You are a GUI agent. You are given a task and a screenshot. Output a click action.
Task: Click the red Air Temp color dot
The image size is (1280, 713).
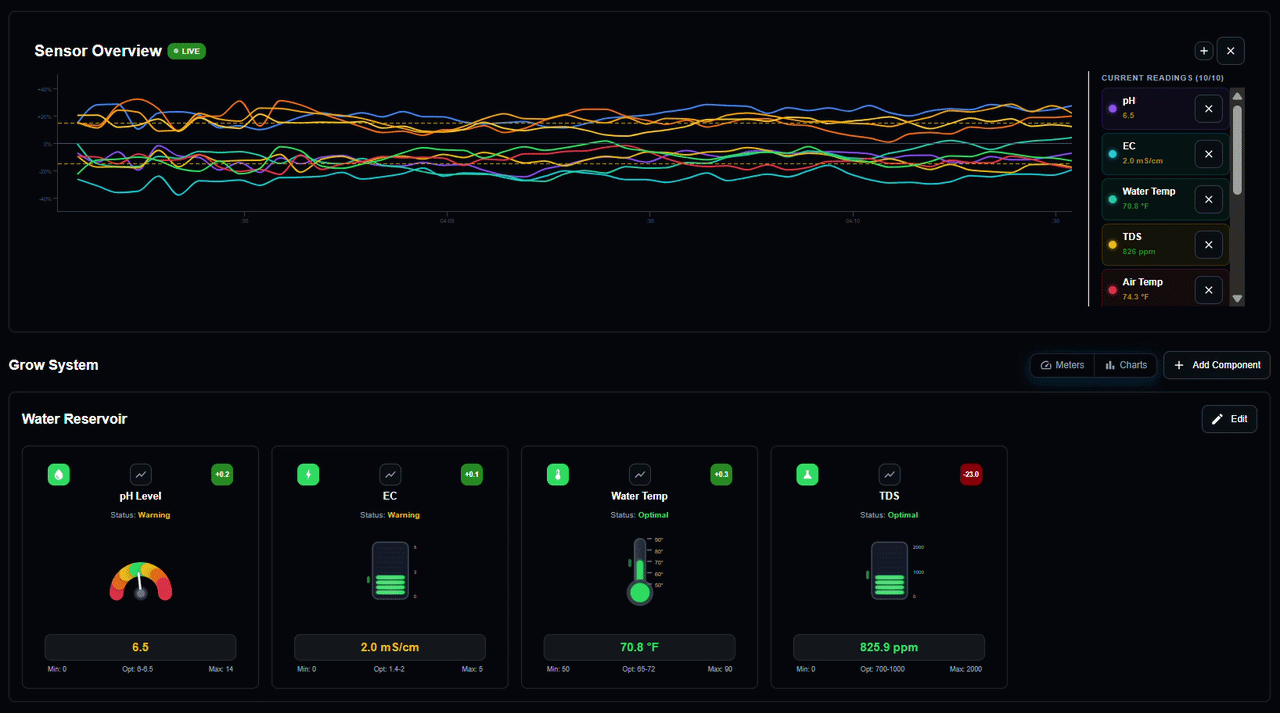coord(1112,290)
